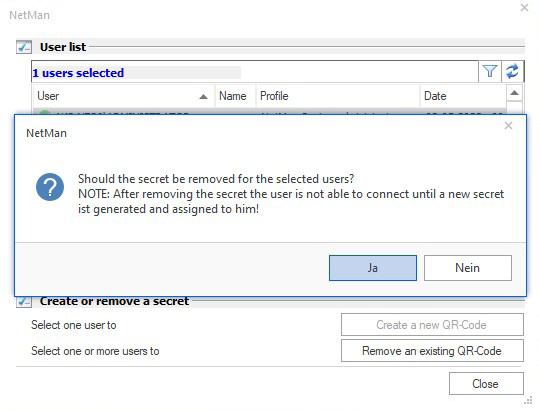Image resolution: width=539 pixels, height=411 pixels.
Task: Click the '1 users selected' field
Action: point(255,72)
